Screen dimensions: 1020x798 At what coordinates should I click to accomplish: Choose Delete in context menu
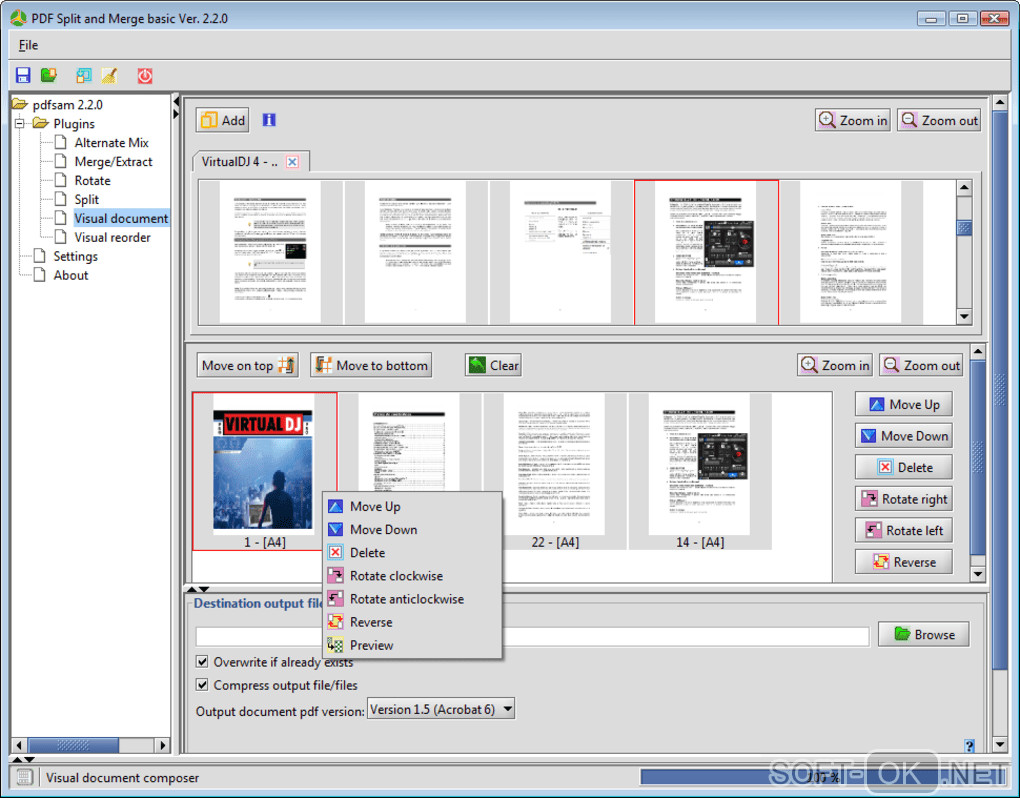412,553
